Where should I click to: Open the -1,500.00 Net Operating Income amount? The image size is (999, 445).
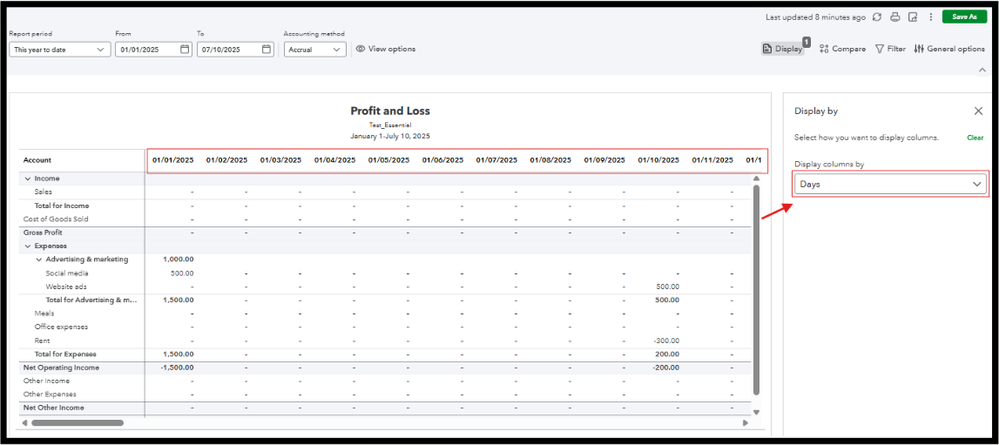(176, 368)
